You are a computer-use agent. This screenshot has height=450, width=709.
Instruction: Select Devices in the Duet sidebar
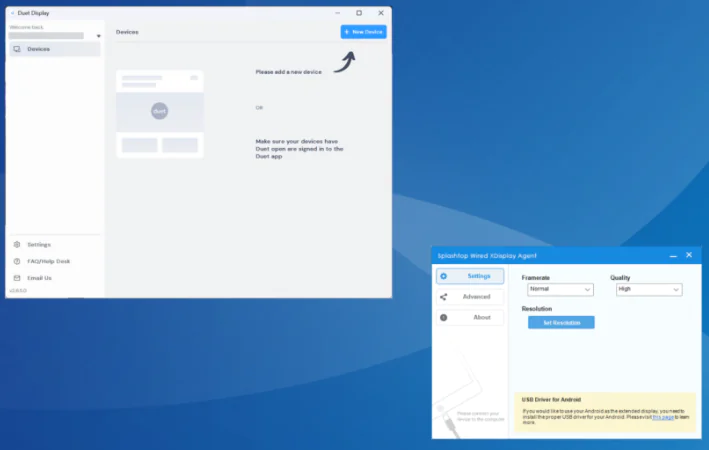pyautogui.click(x=55, y=49)
